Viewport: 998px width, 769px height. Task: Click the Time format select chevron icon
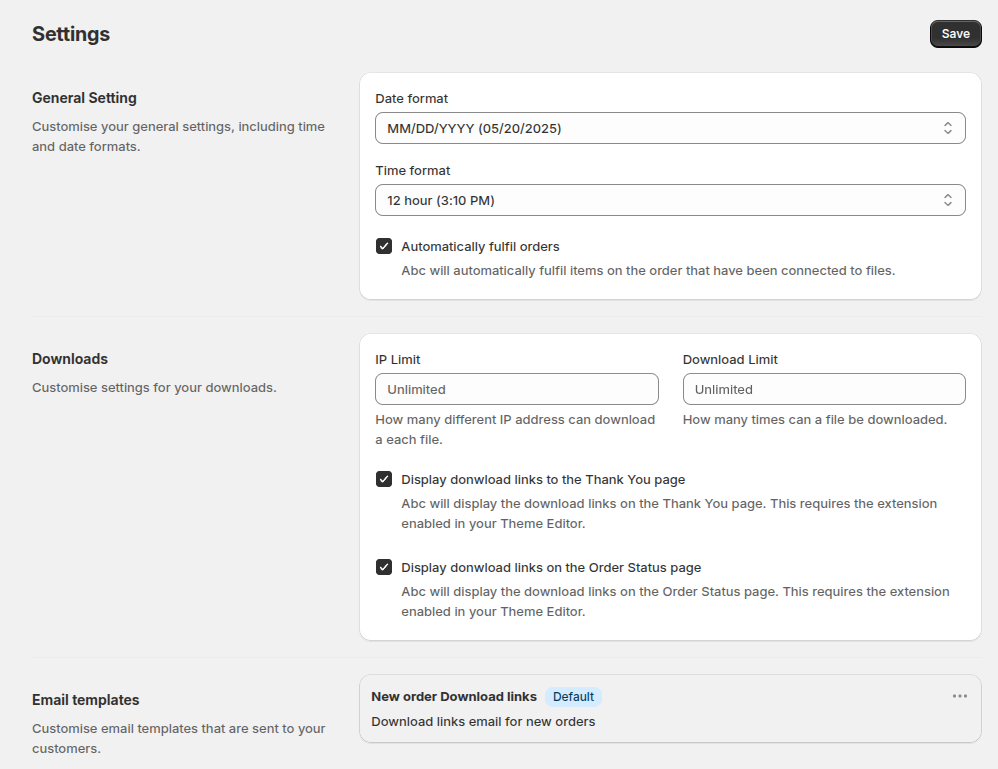(x=947, y=200)
